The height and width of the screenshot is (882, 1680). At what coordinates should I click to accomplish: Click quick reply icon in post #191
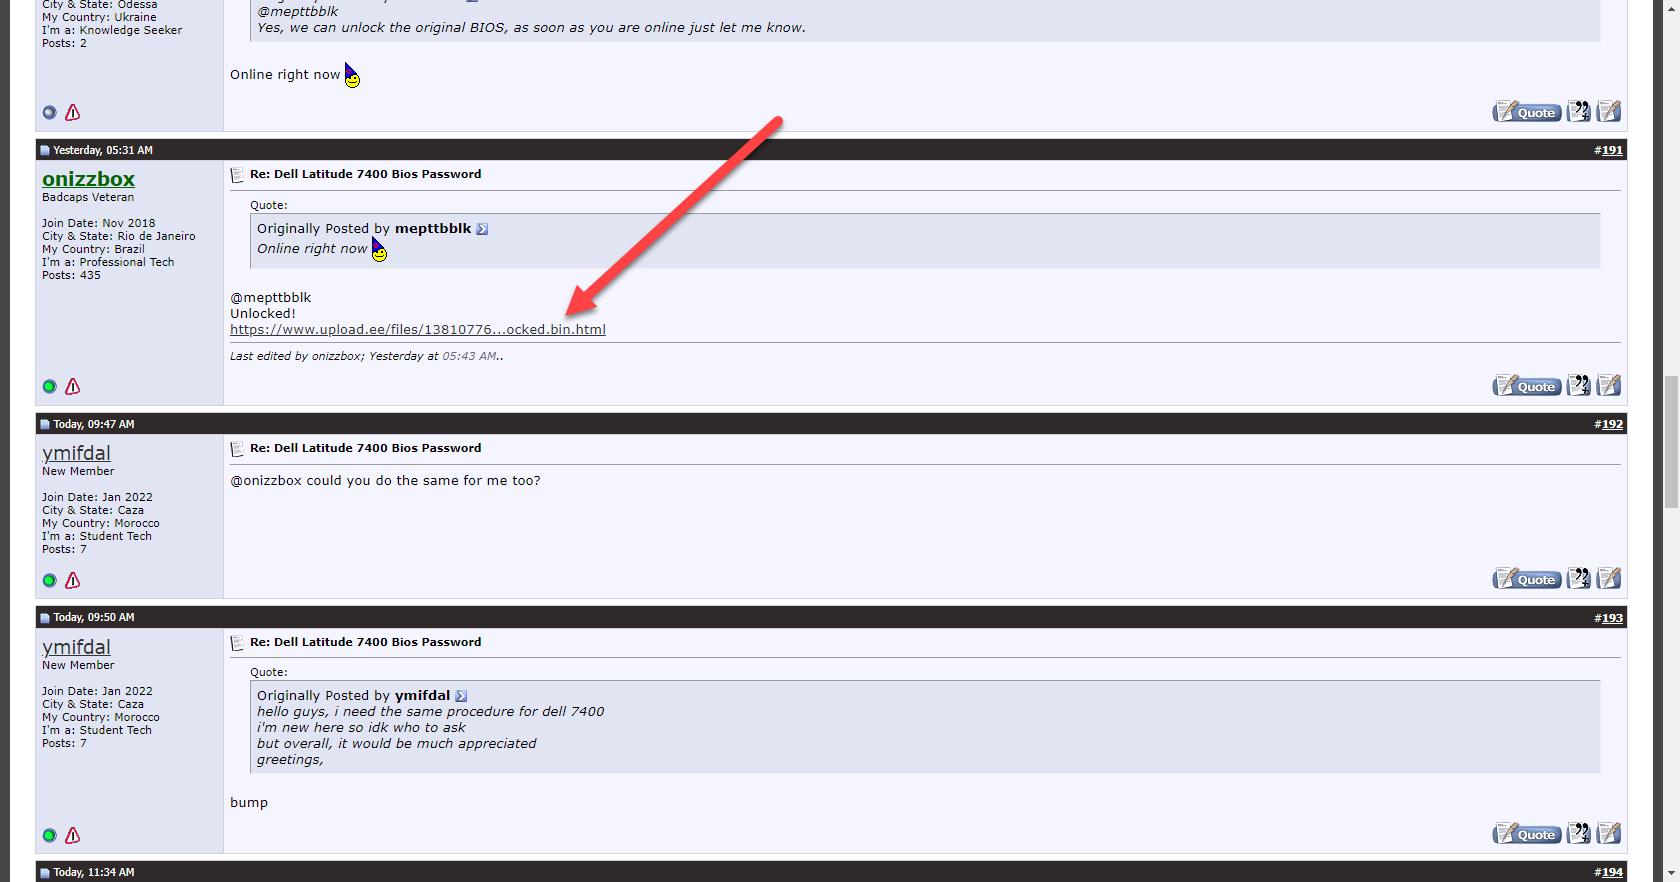pos(1609,385)
